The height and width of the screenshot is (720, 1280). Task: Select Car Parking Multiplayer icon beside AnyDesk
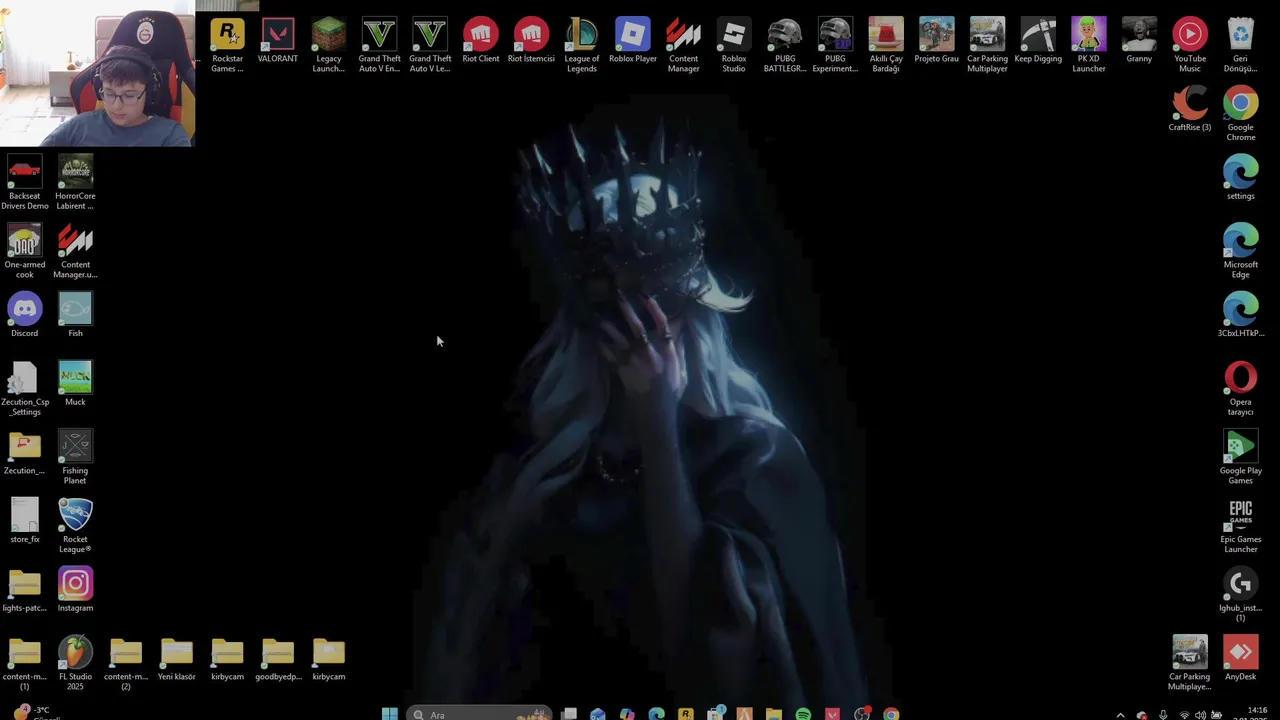click(x=1190, y=662)
